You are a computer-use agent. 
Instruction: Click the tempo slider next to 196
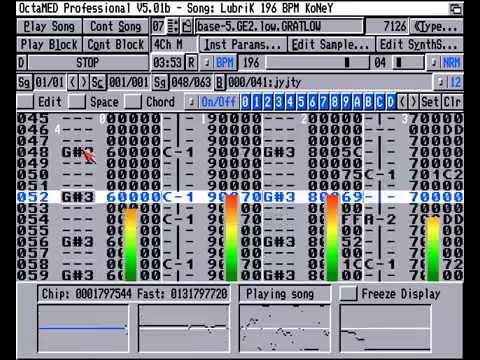click(317, 62)
